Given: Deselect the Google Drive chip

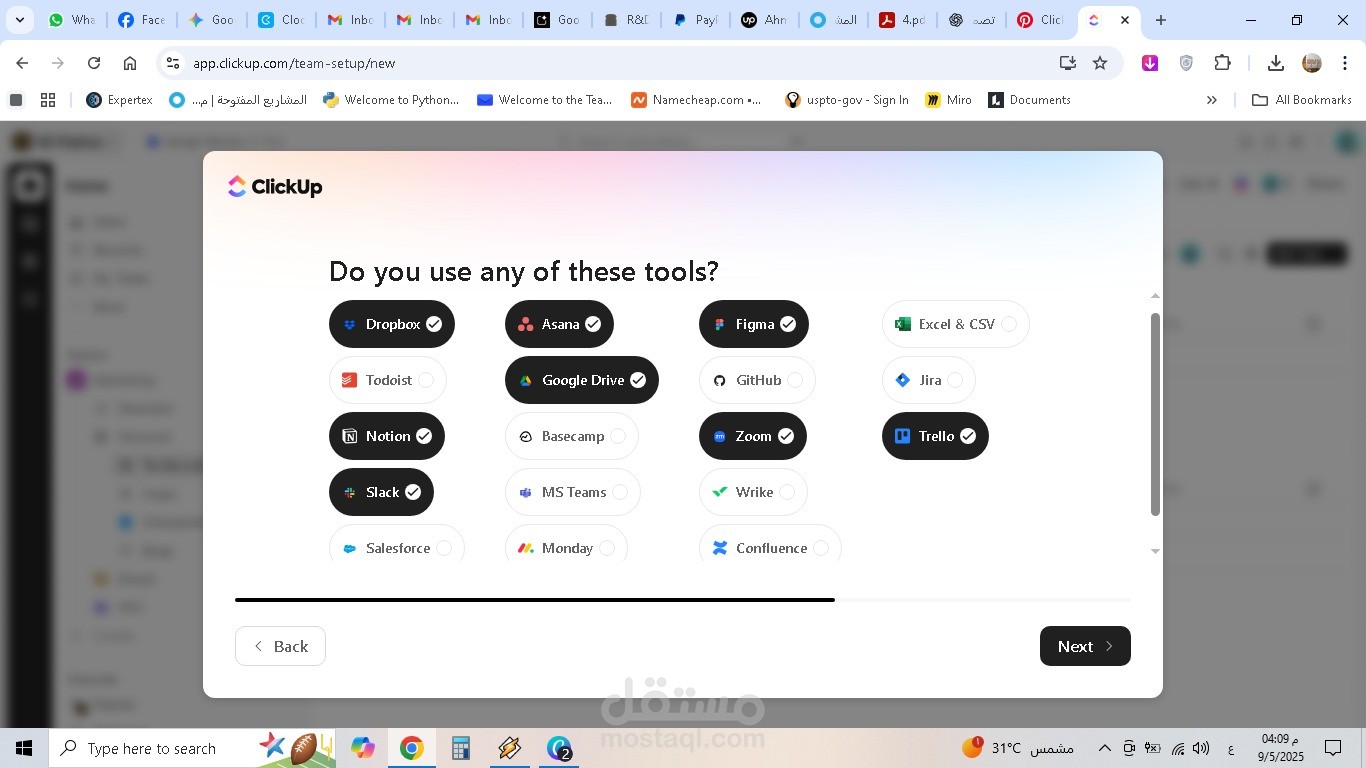Looking at the screenshot, I should click(582, 380).
